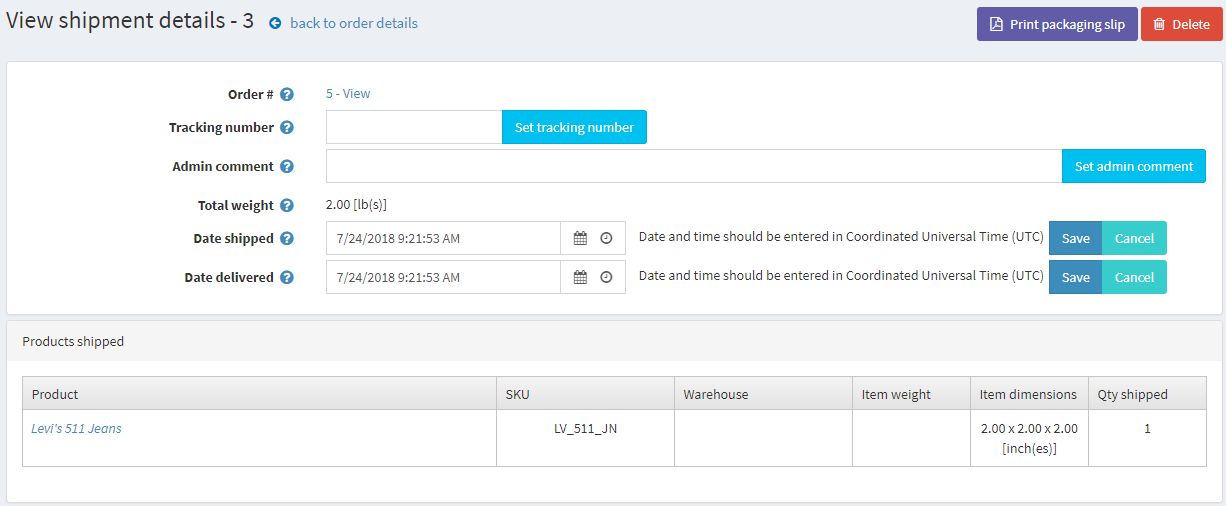
Task: Save the Date shipped value
Action: [1075, 239]
